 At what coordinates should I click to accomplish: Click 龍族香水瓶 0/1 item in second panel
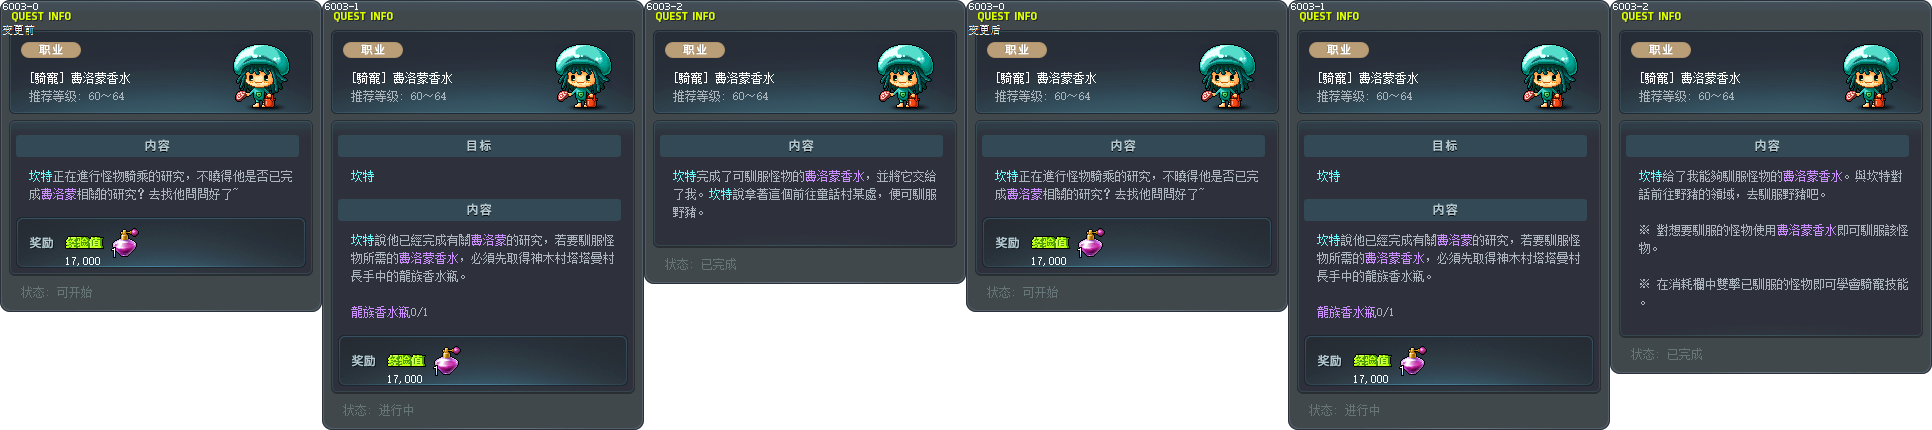389,312
